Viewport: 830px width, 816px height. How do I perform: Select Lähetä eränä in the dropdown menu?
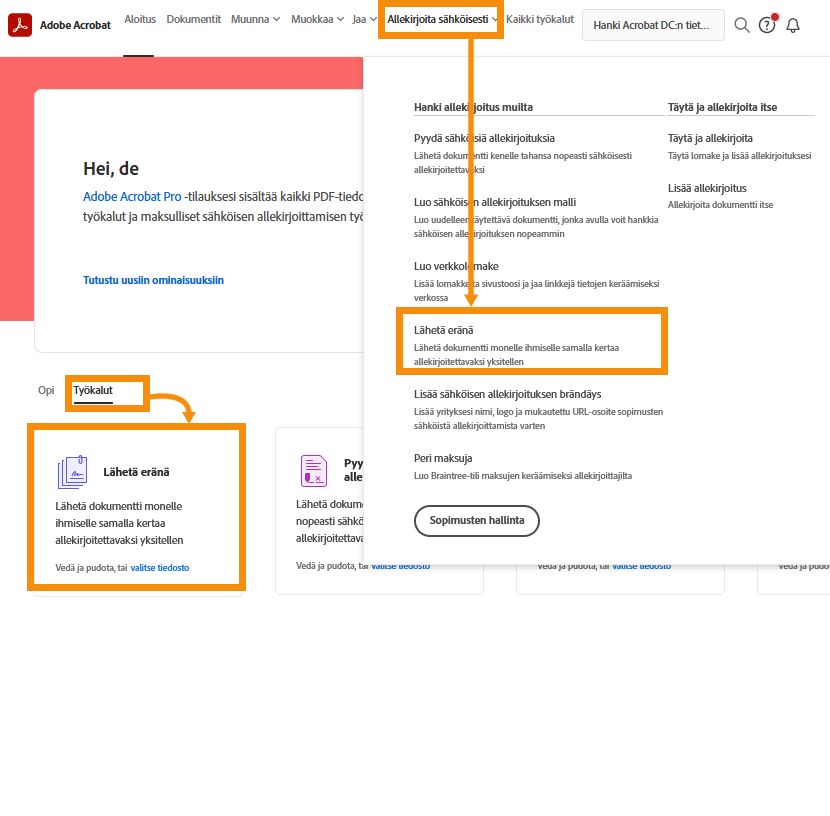pos(443,331)
